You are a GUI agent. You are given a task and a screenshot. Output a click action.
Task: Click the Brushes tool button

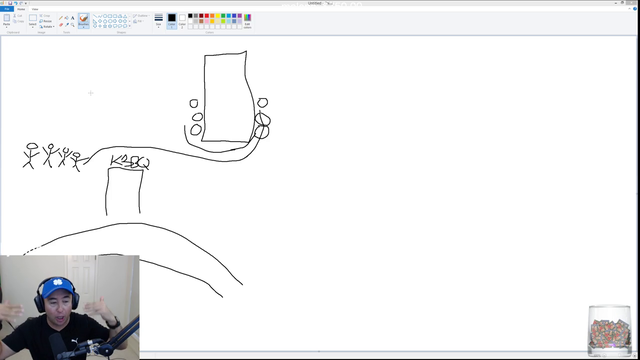coord(84,20)
